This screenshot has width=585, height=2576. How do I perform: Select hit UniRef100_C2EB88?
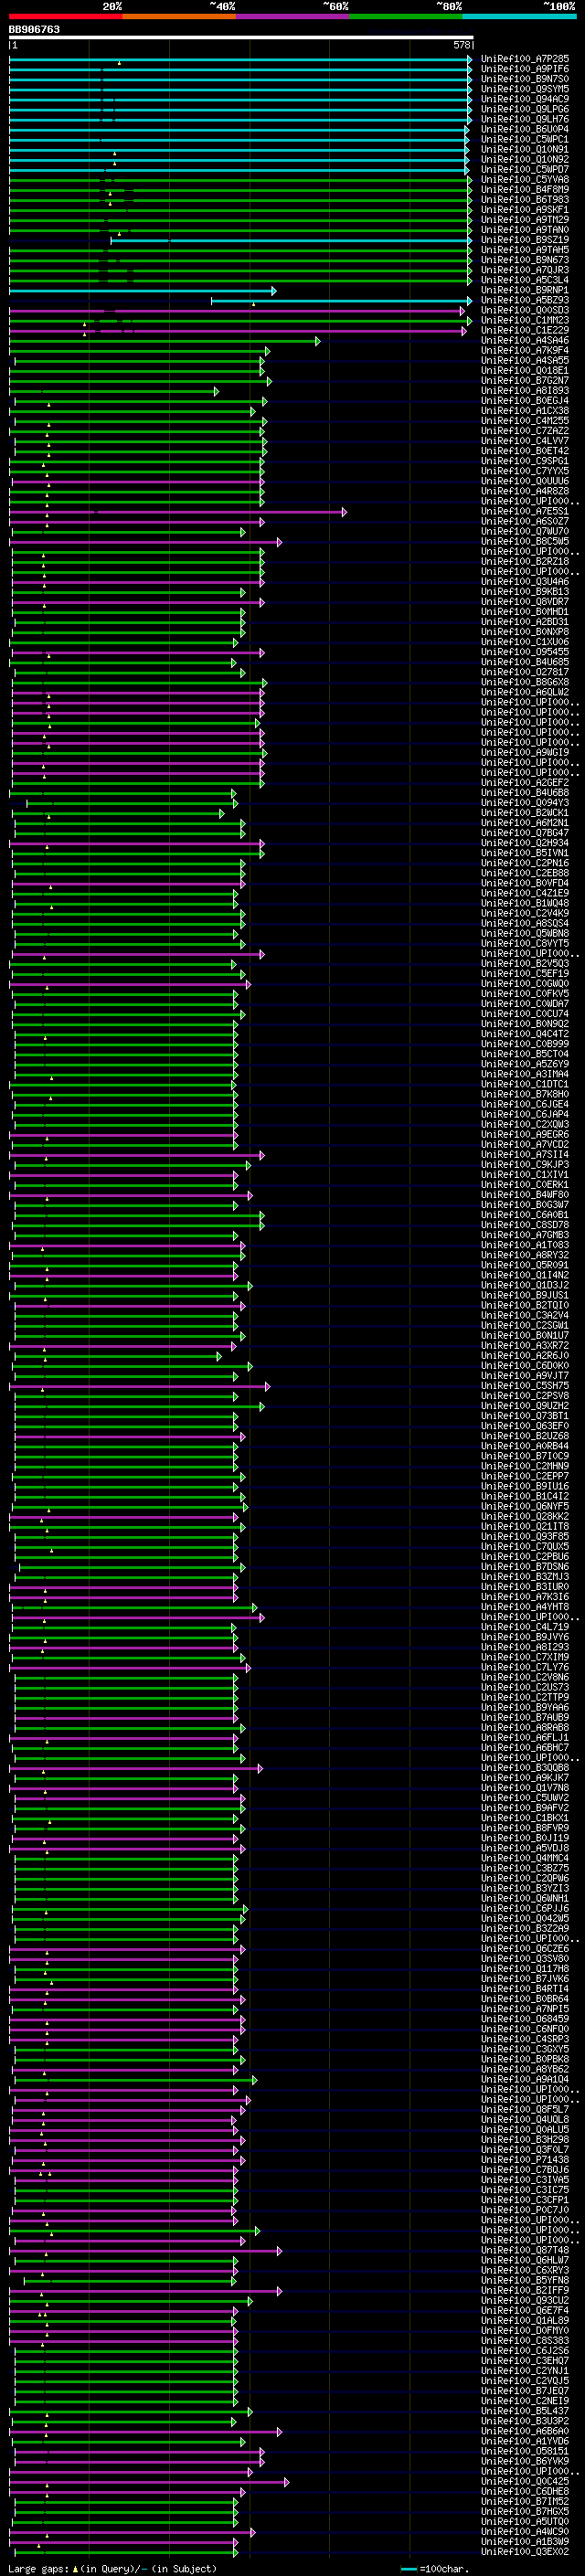(x=525, y=873)
